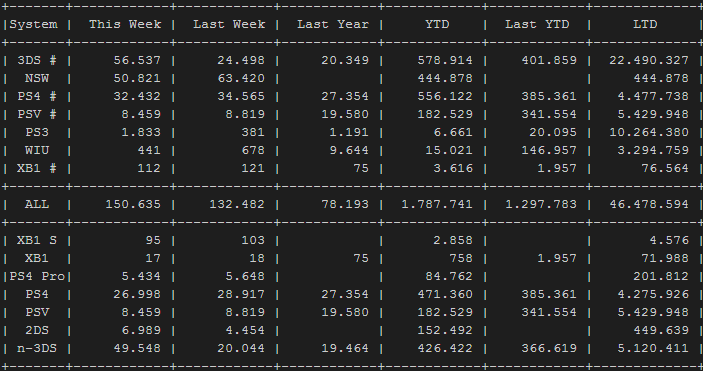This screenshot has height=371, width=703.
Task: Select NSW This Week value 50.821
Action: click(137, 78)
